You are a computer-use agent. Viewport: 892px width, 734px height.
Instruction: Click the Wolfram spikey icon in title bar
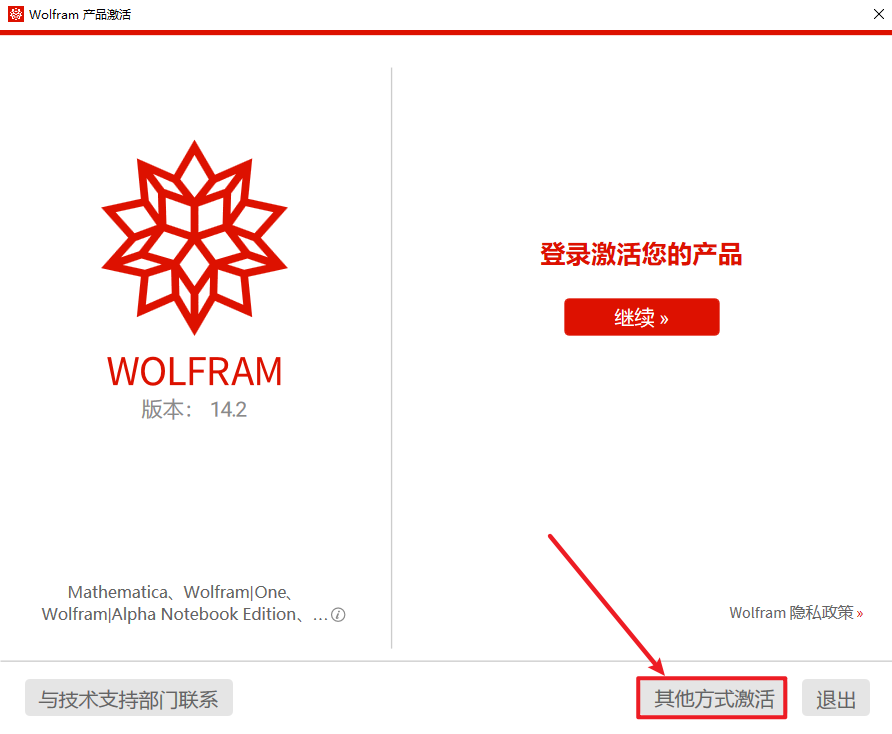point(16,14)
